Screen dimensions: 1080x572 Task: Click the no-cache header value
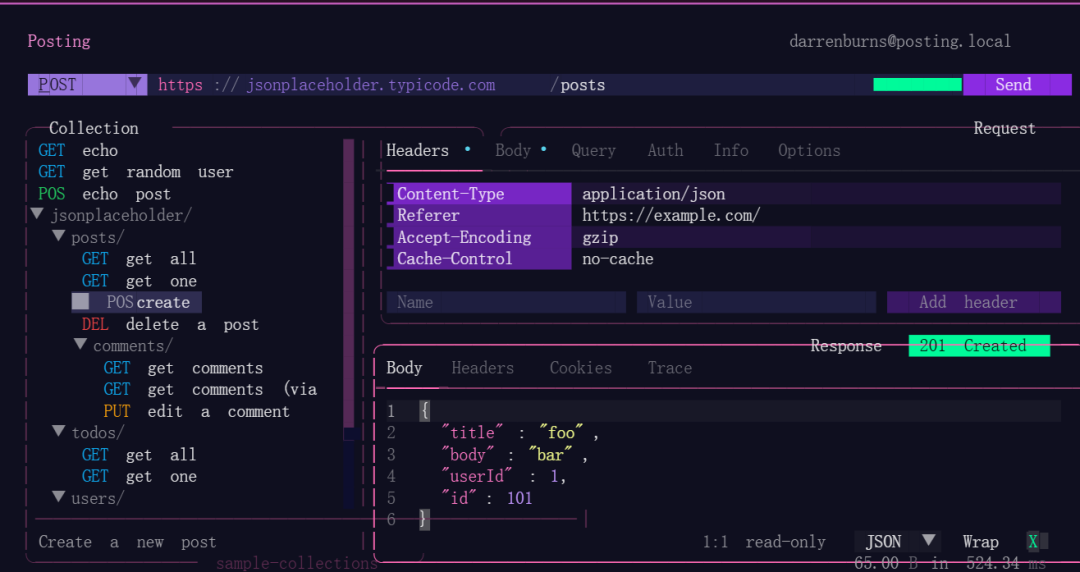tap(618, 258)
